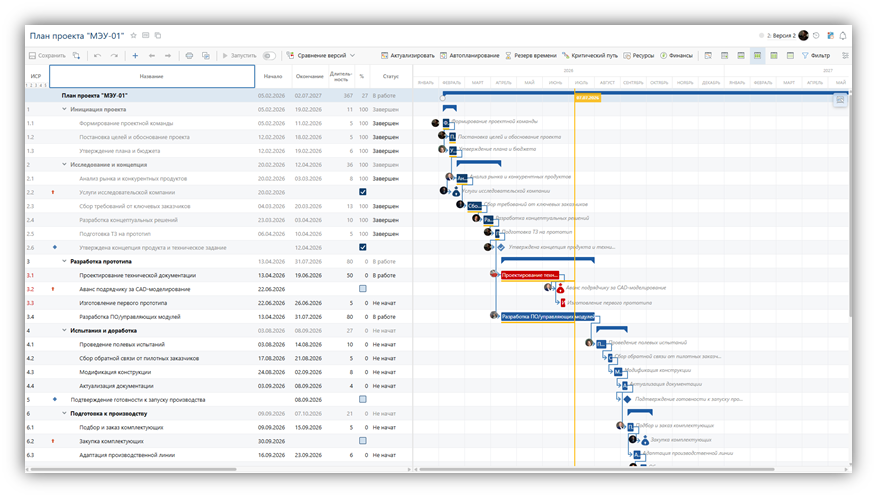Image resolution: width=877 pixels, height=498 pixels.
Task: Toggle the switch next to Запустить
Action: (269, 55)
